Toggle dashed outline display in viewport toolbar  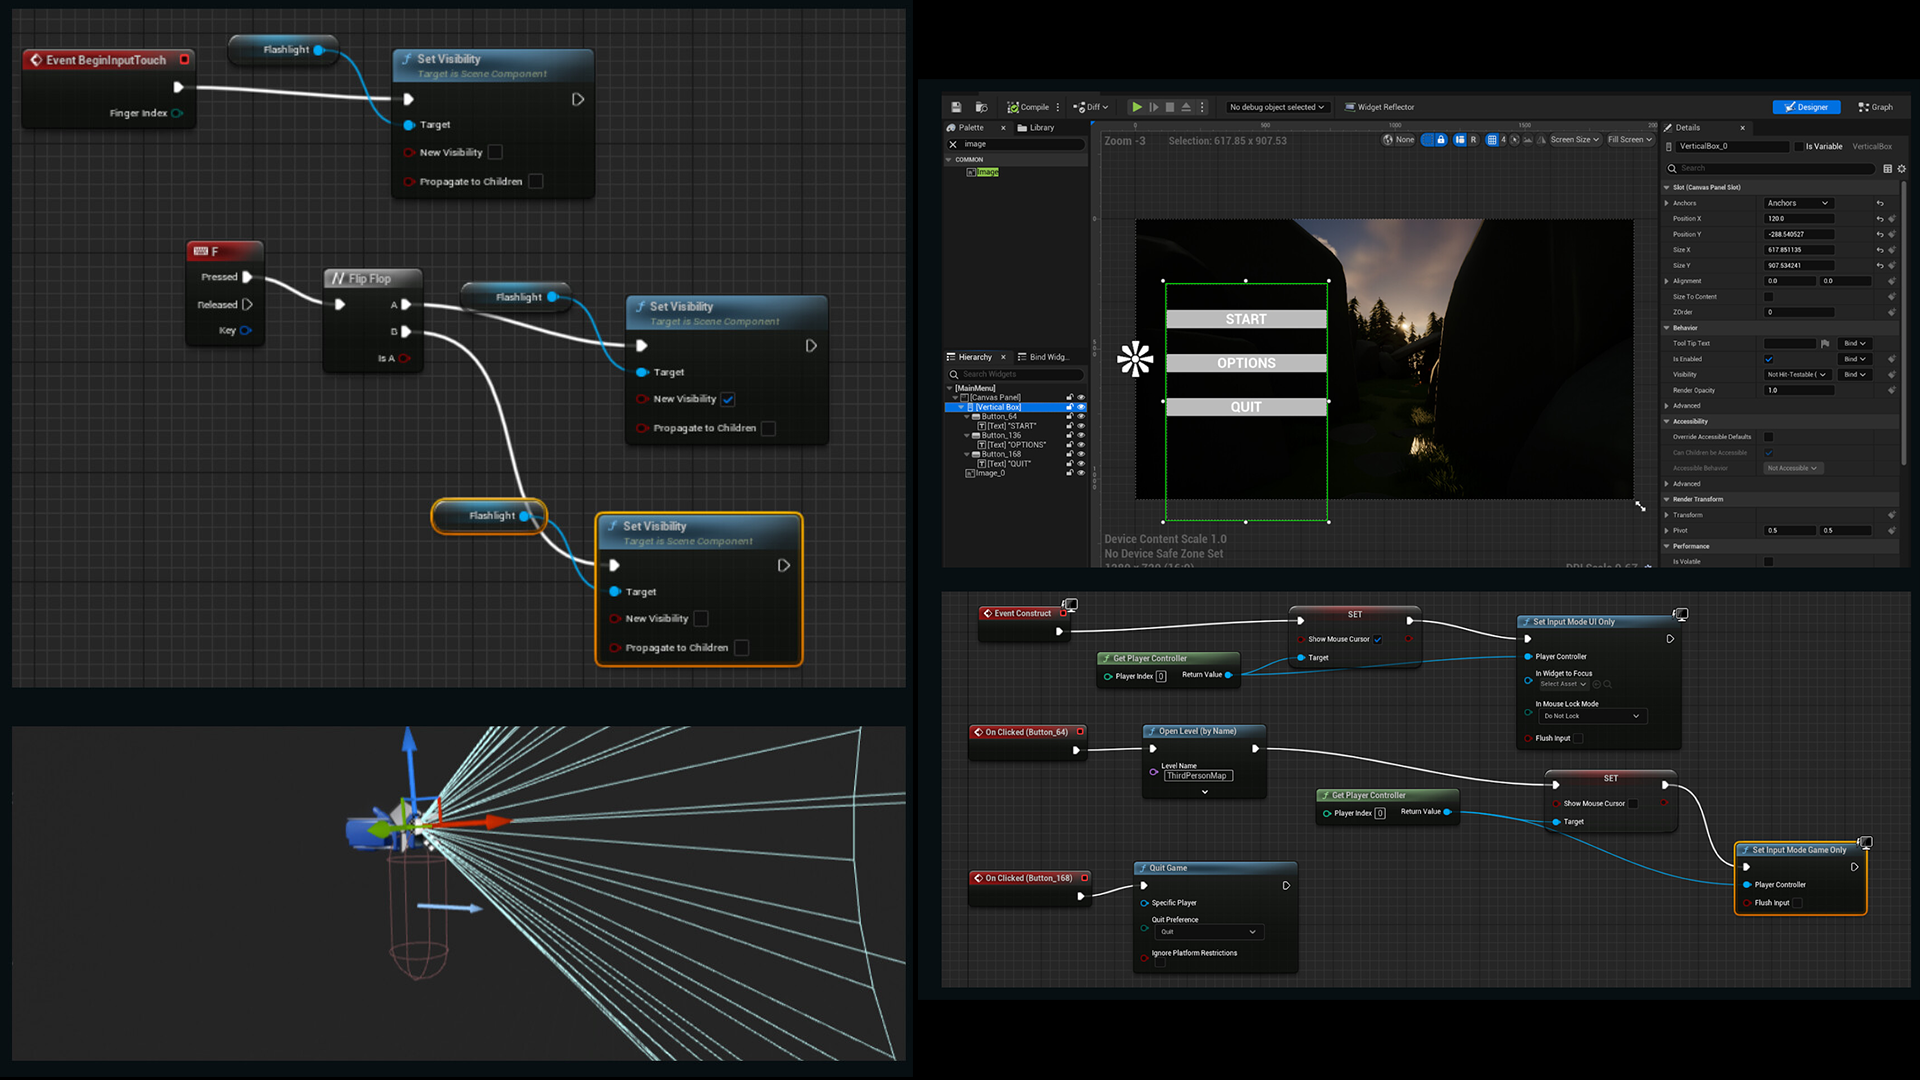[1427, 140]
